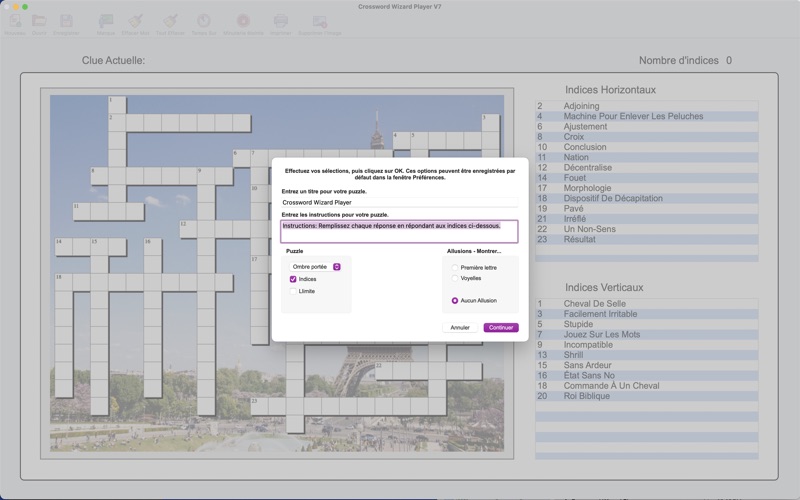Select horizontal clue 10 Conclusion
800x500 pixels.
coord(646,147)
